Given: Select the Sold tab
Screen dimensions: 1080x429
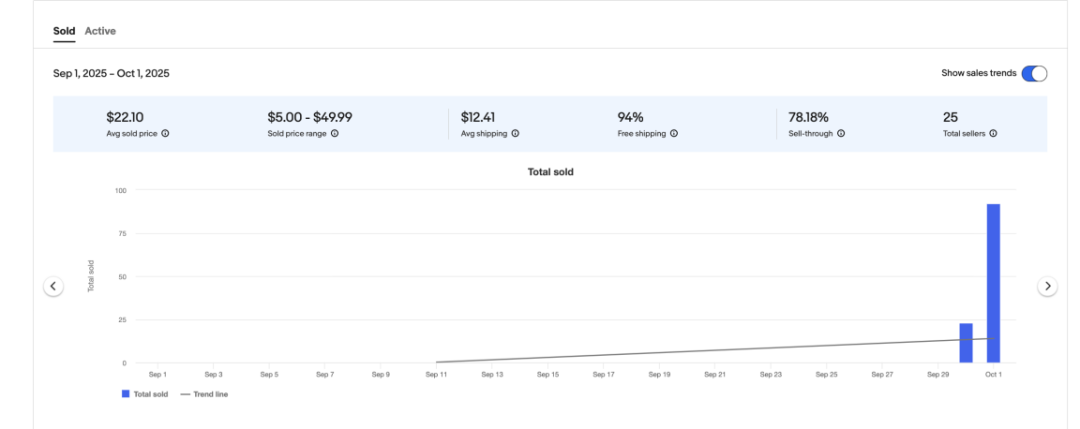Looking at the screenshot, I should tap(64, 31).
